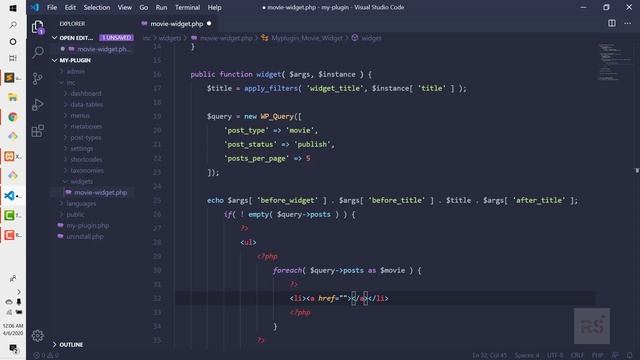Open the Terminal menu
The height and width of the screenshot is (360, 640).
(x=187, y=7)
